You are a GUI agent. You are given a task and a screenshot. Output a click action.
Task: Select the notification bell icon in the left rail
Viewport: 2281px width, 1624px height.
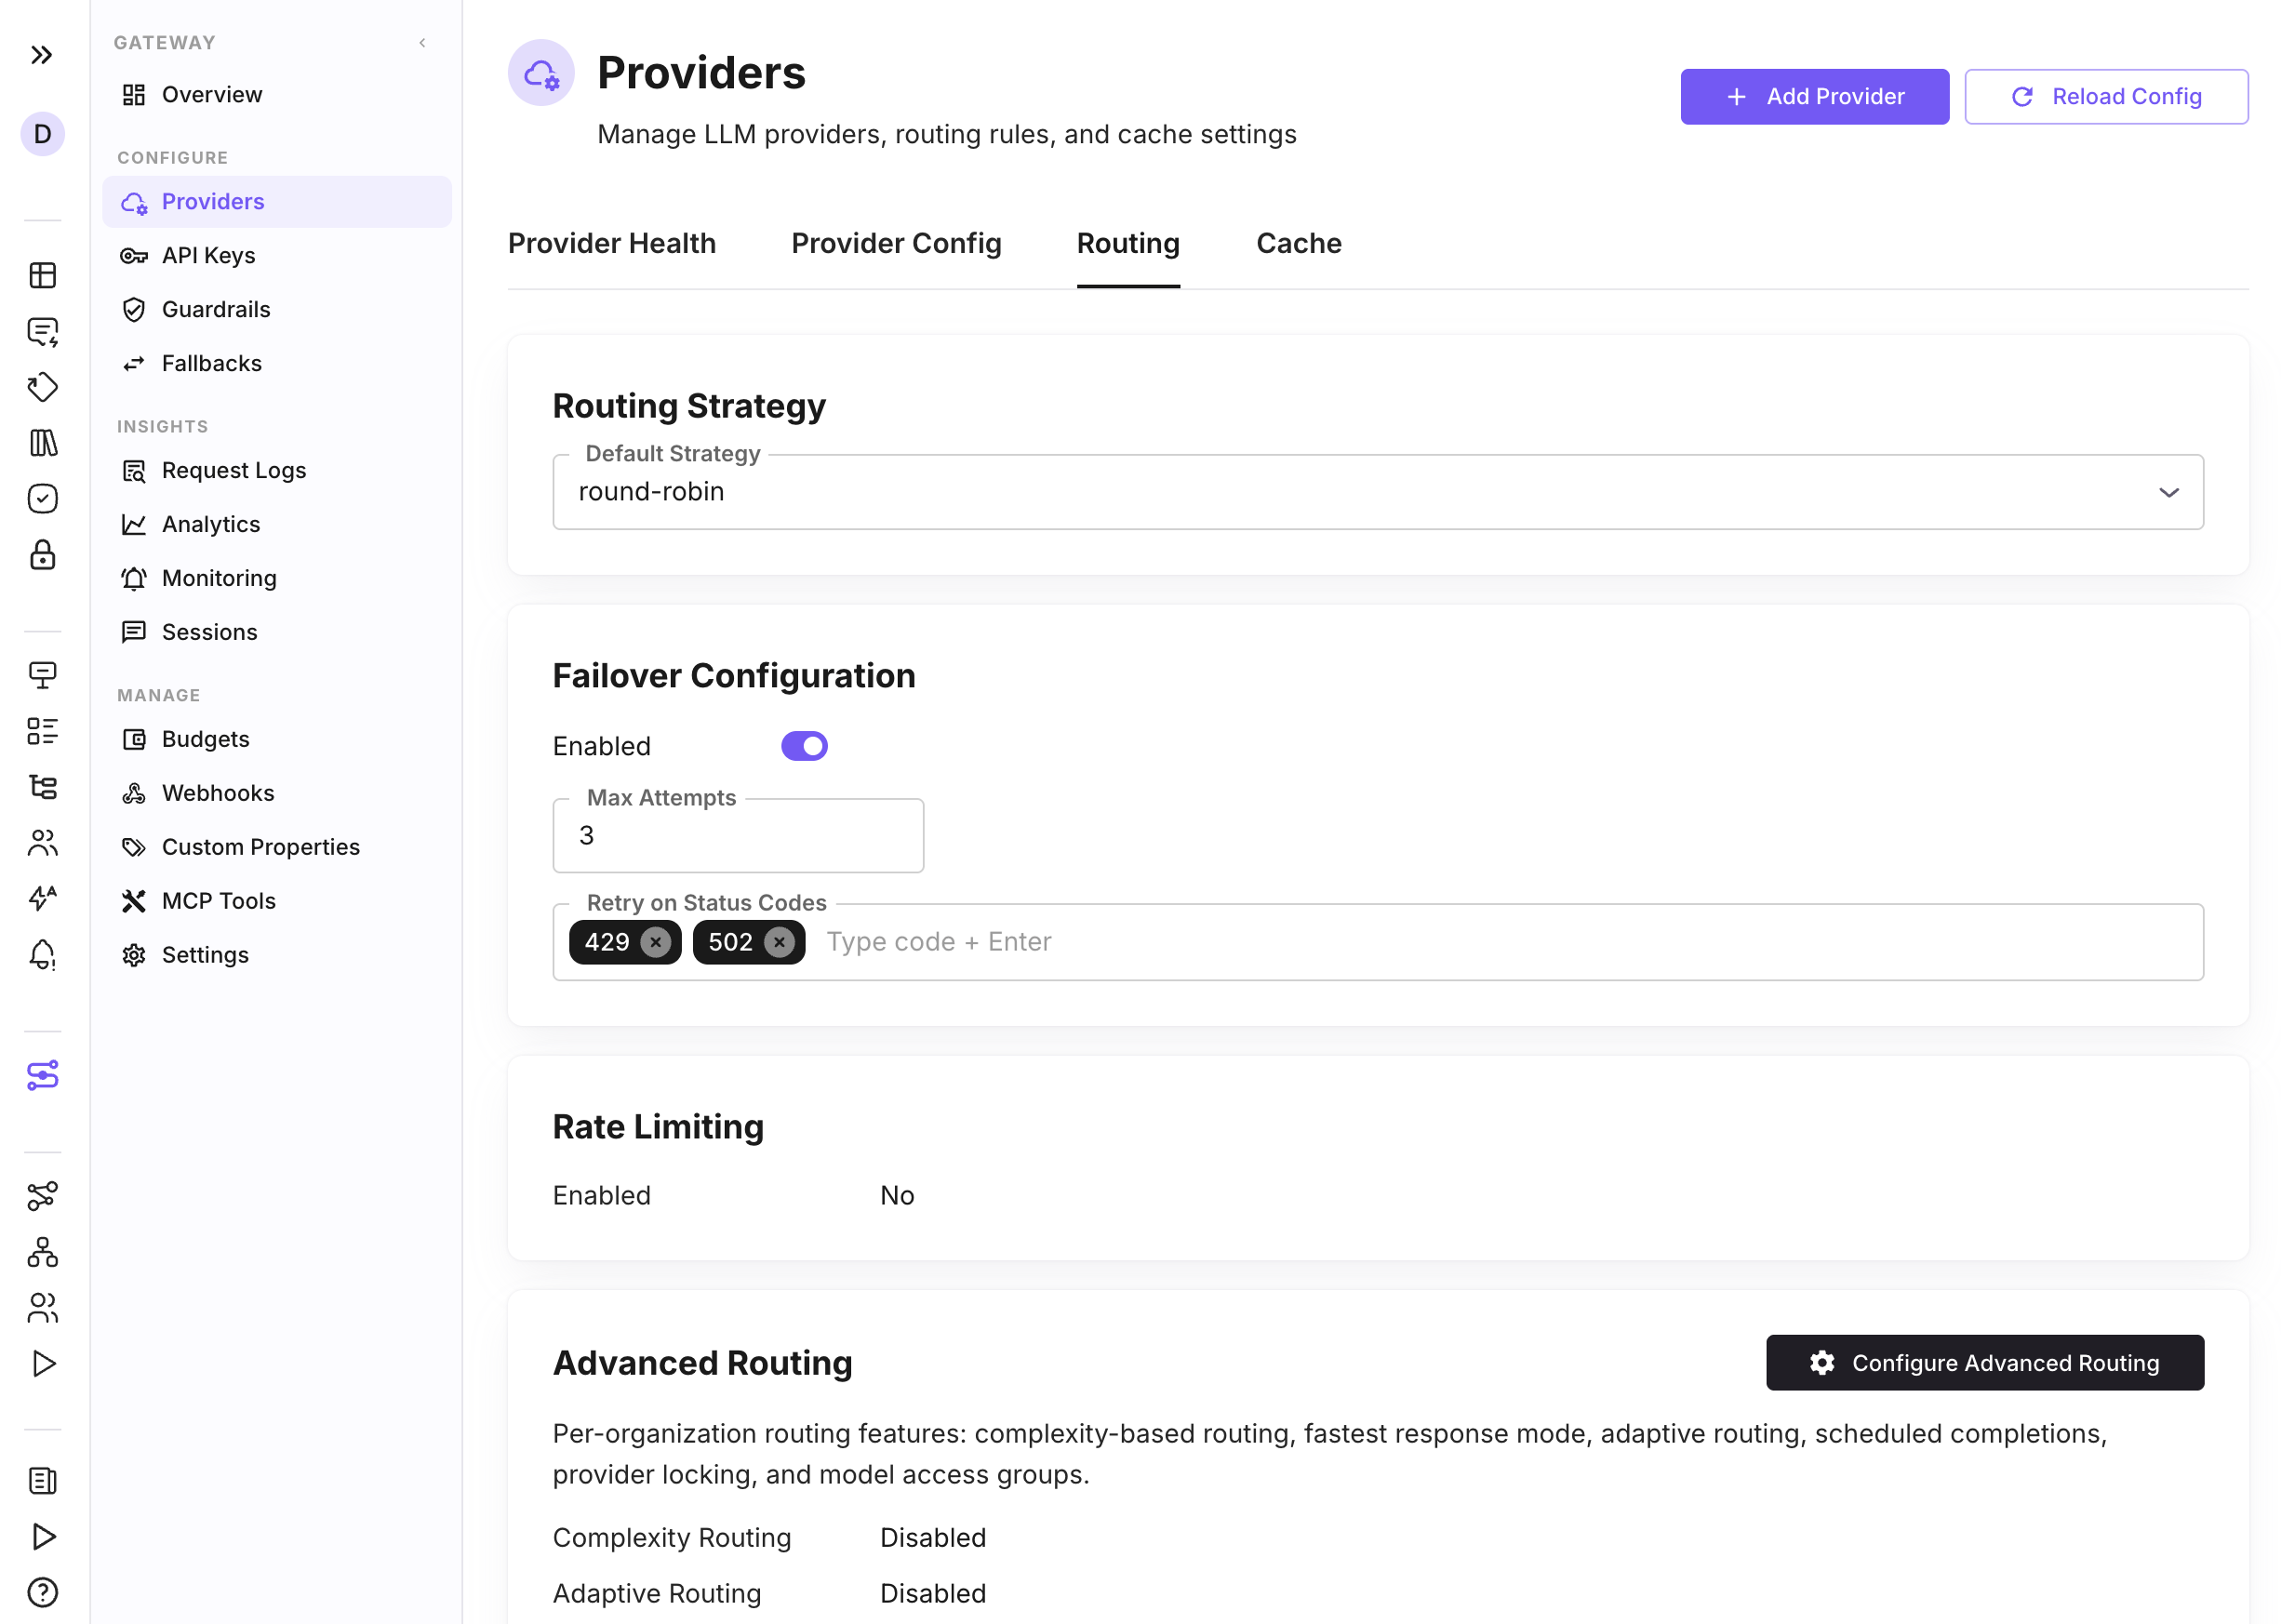point(42,955)
